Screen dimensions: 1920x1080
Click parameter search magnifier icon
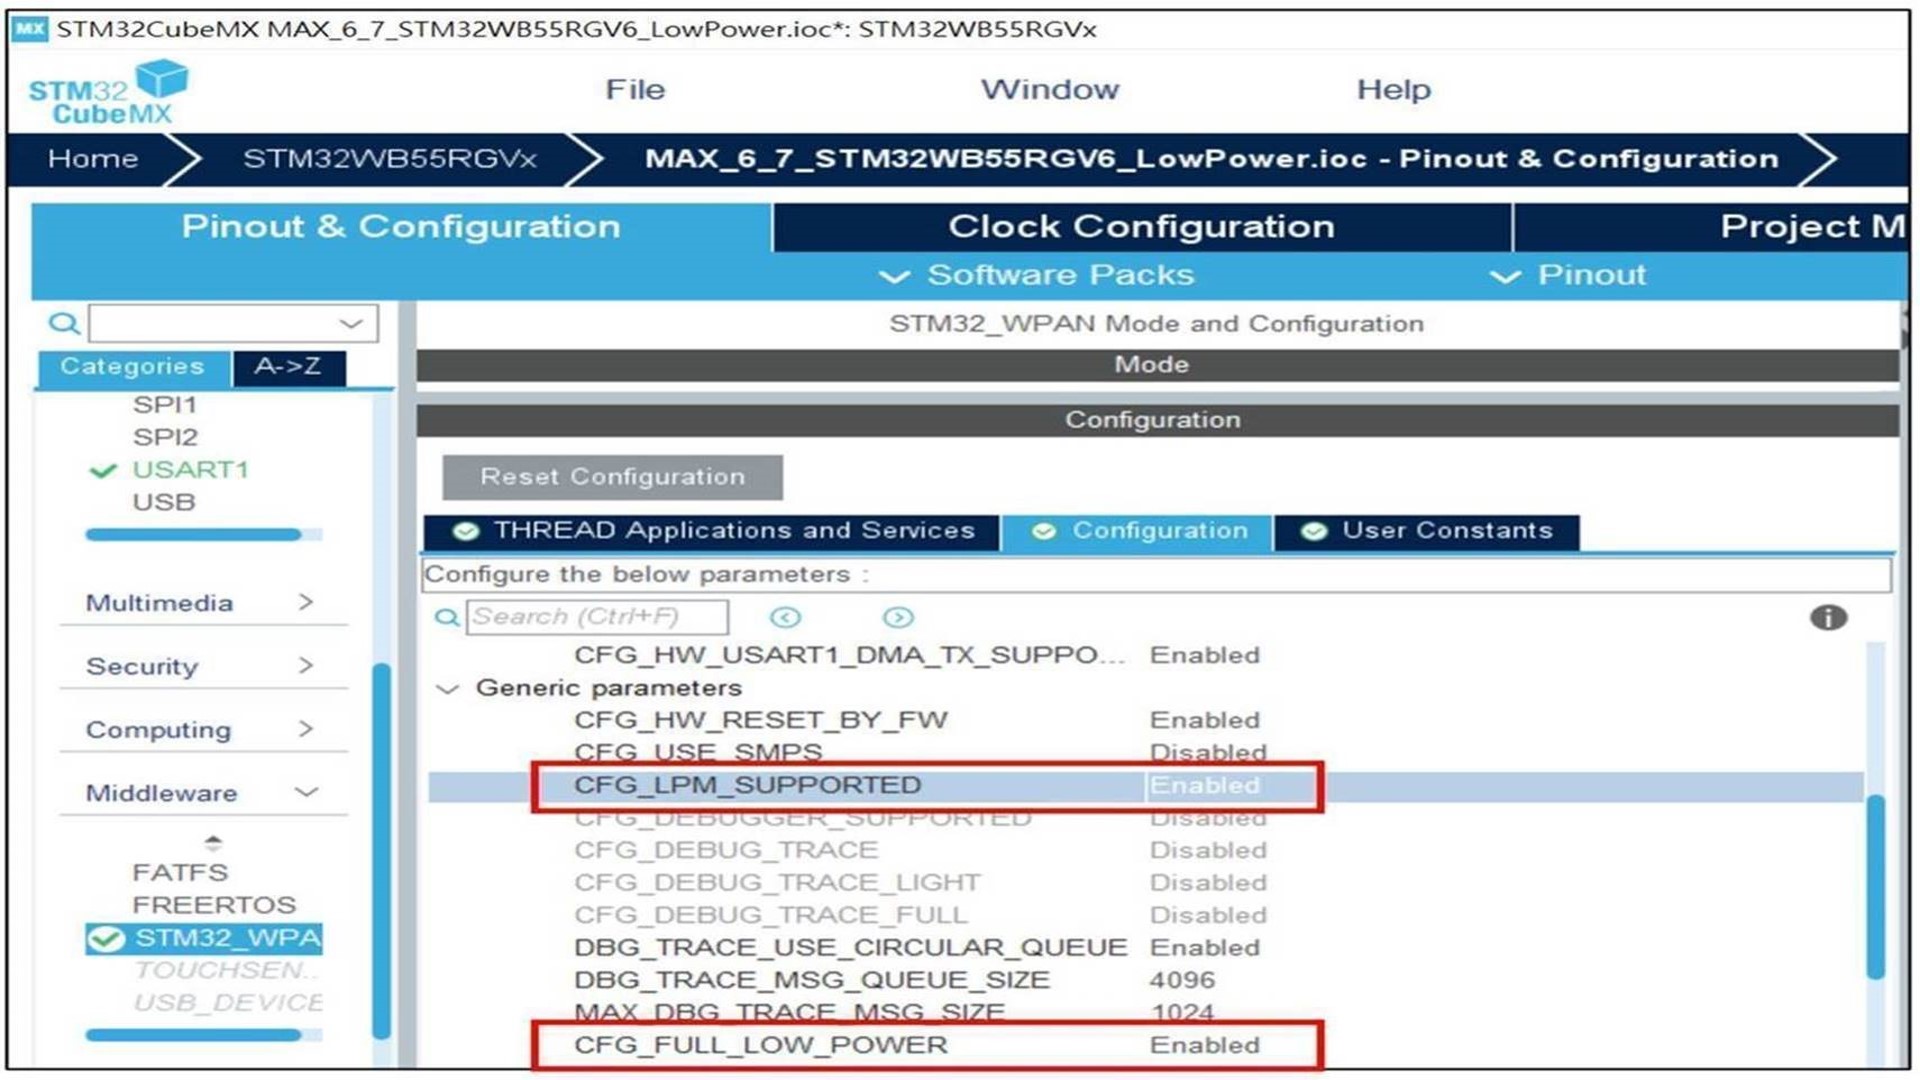(446, 618)
